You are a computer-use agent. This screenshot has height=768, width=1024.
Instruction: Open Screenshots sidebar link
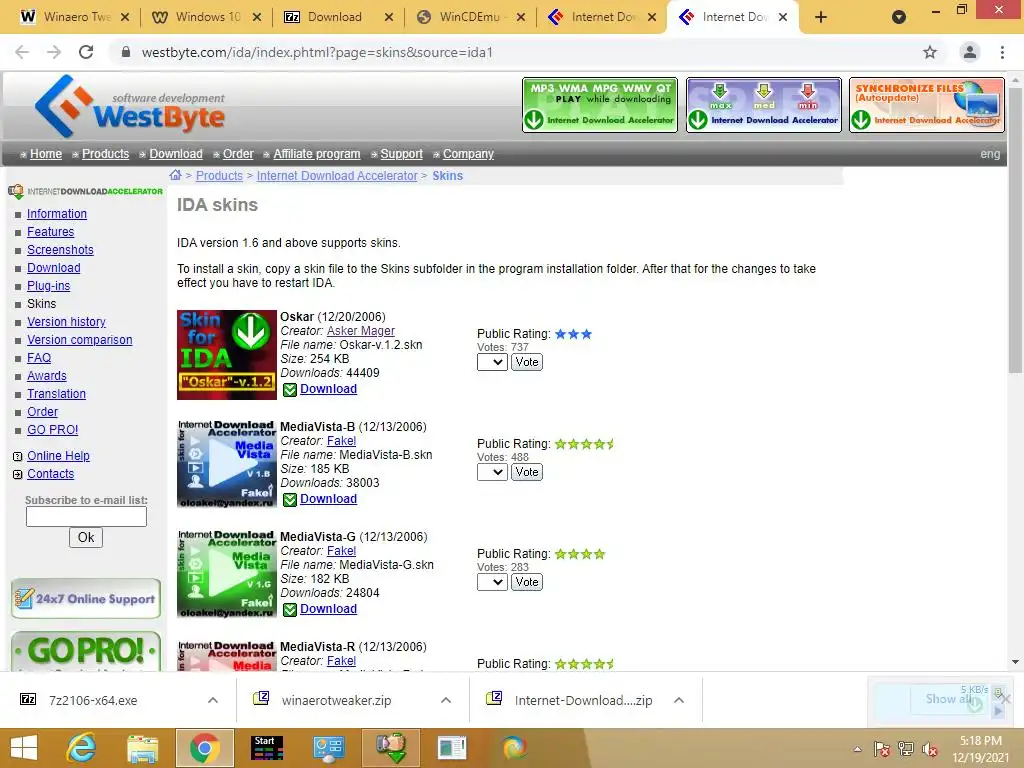pos(60,250)
